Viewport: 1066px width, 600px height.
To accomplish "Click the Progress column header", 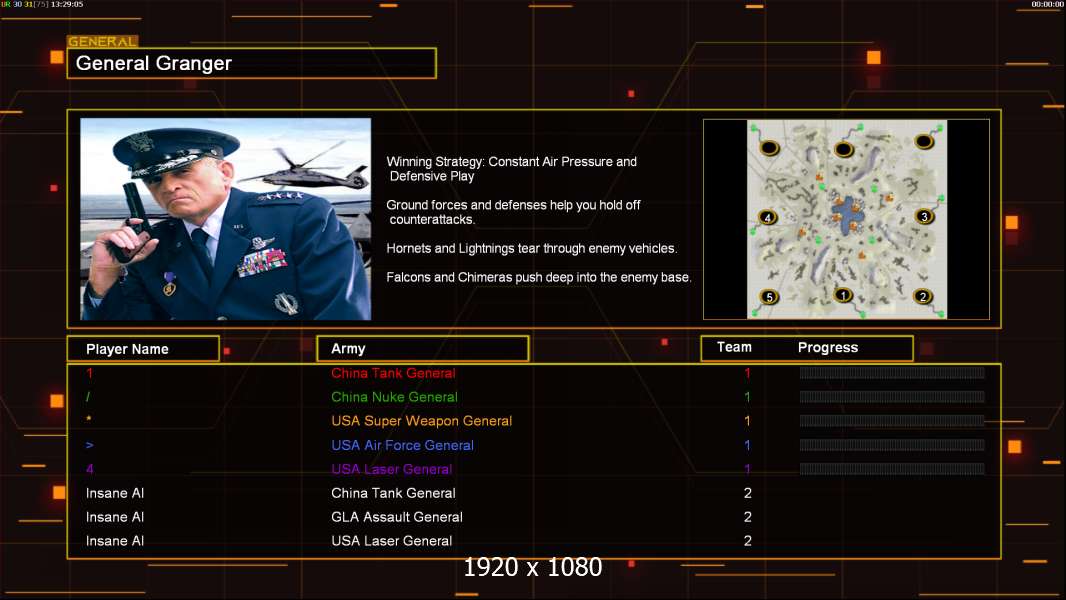I will tap(827, 348).
